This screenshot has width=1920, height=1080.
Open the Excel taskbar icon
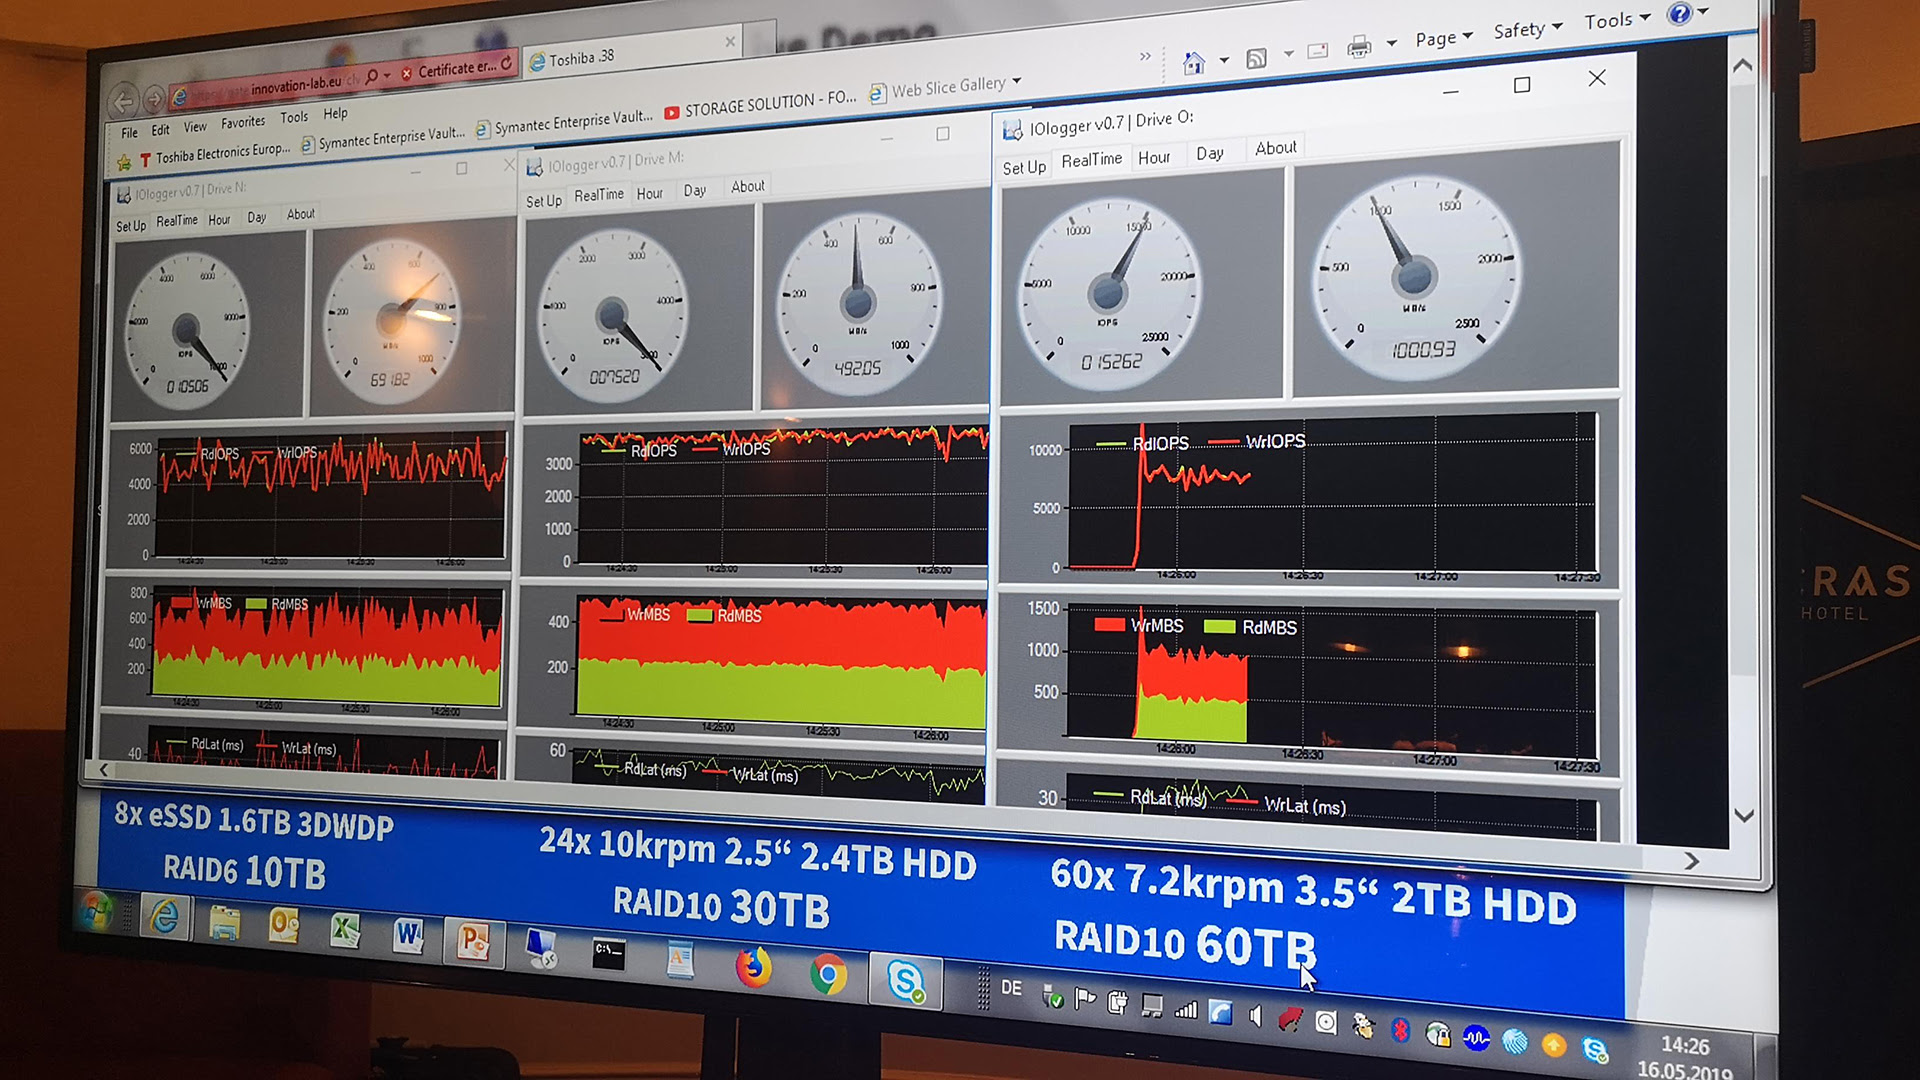(x=345, y=930)
